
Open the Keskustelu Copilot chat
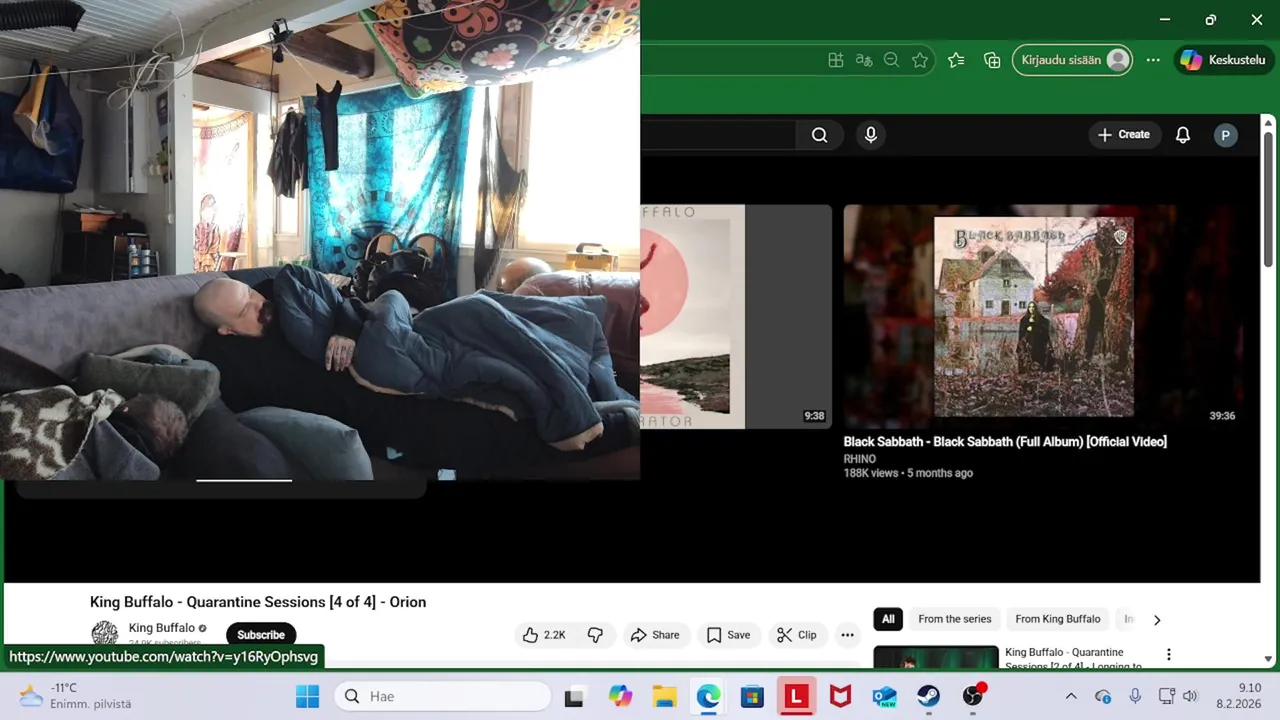pyautogui.click(x=1224, y=60)
